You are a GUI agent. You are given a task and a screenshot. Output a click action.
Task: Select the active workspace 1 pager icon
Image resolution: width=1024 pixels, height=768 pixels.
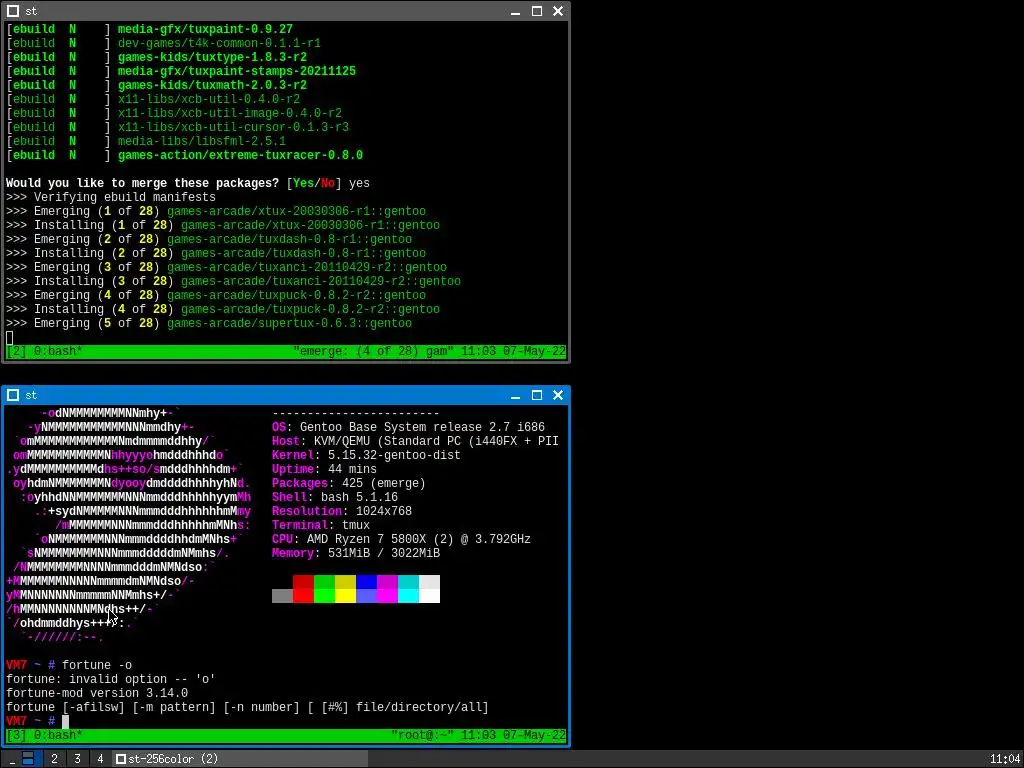28,759
